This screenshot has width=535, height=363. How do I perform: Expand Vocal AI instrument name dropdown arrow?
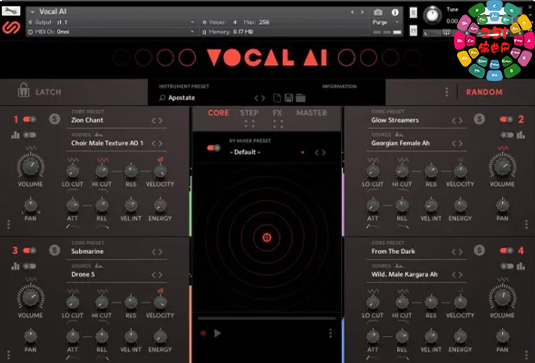click(x=32, y=12)
